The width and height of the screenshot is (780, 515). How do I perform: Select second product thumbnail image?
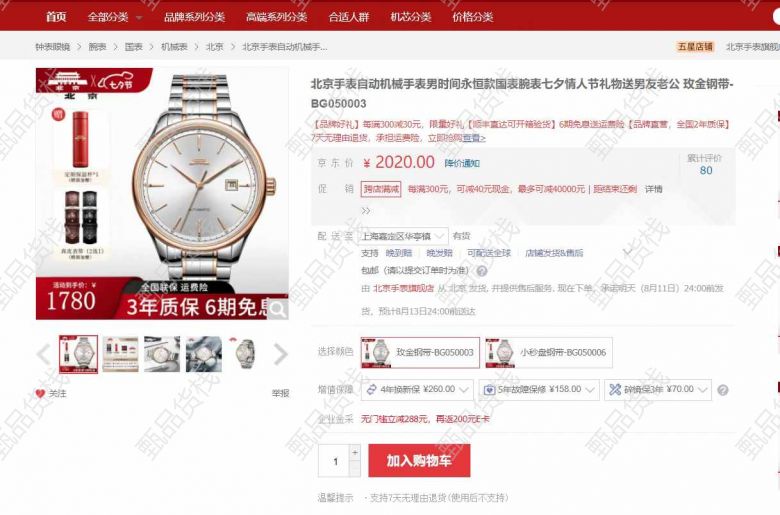click(120, 354)
